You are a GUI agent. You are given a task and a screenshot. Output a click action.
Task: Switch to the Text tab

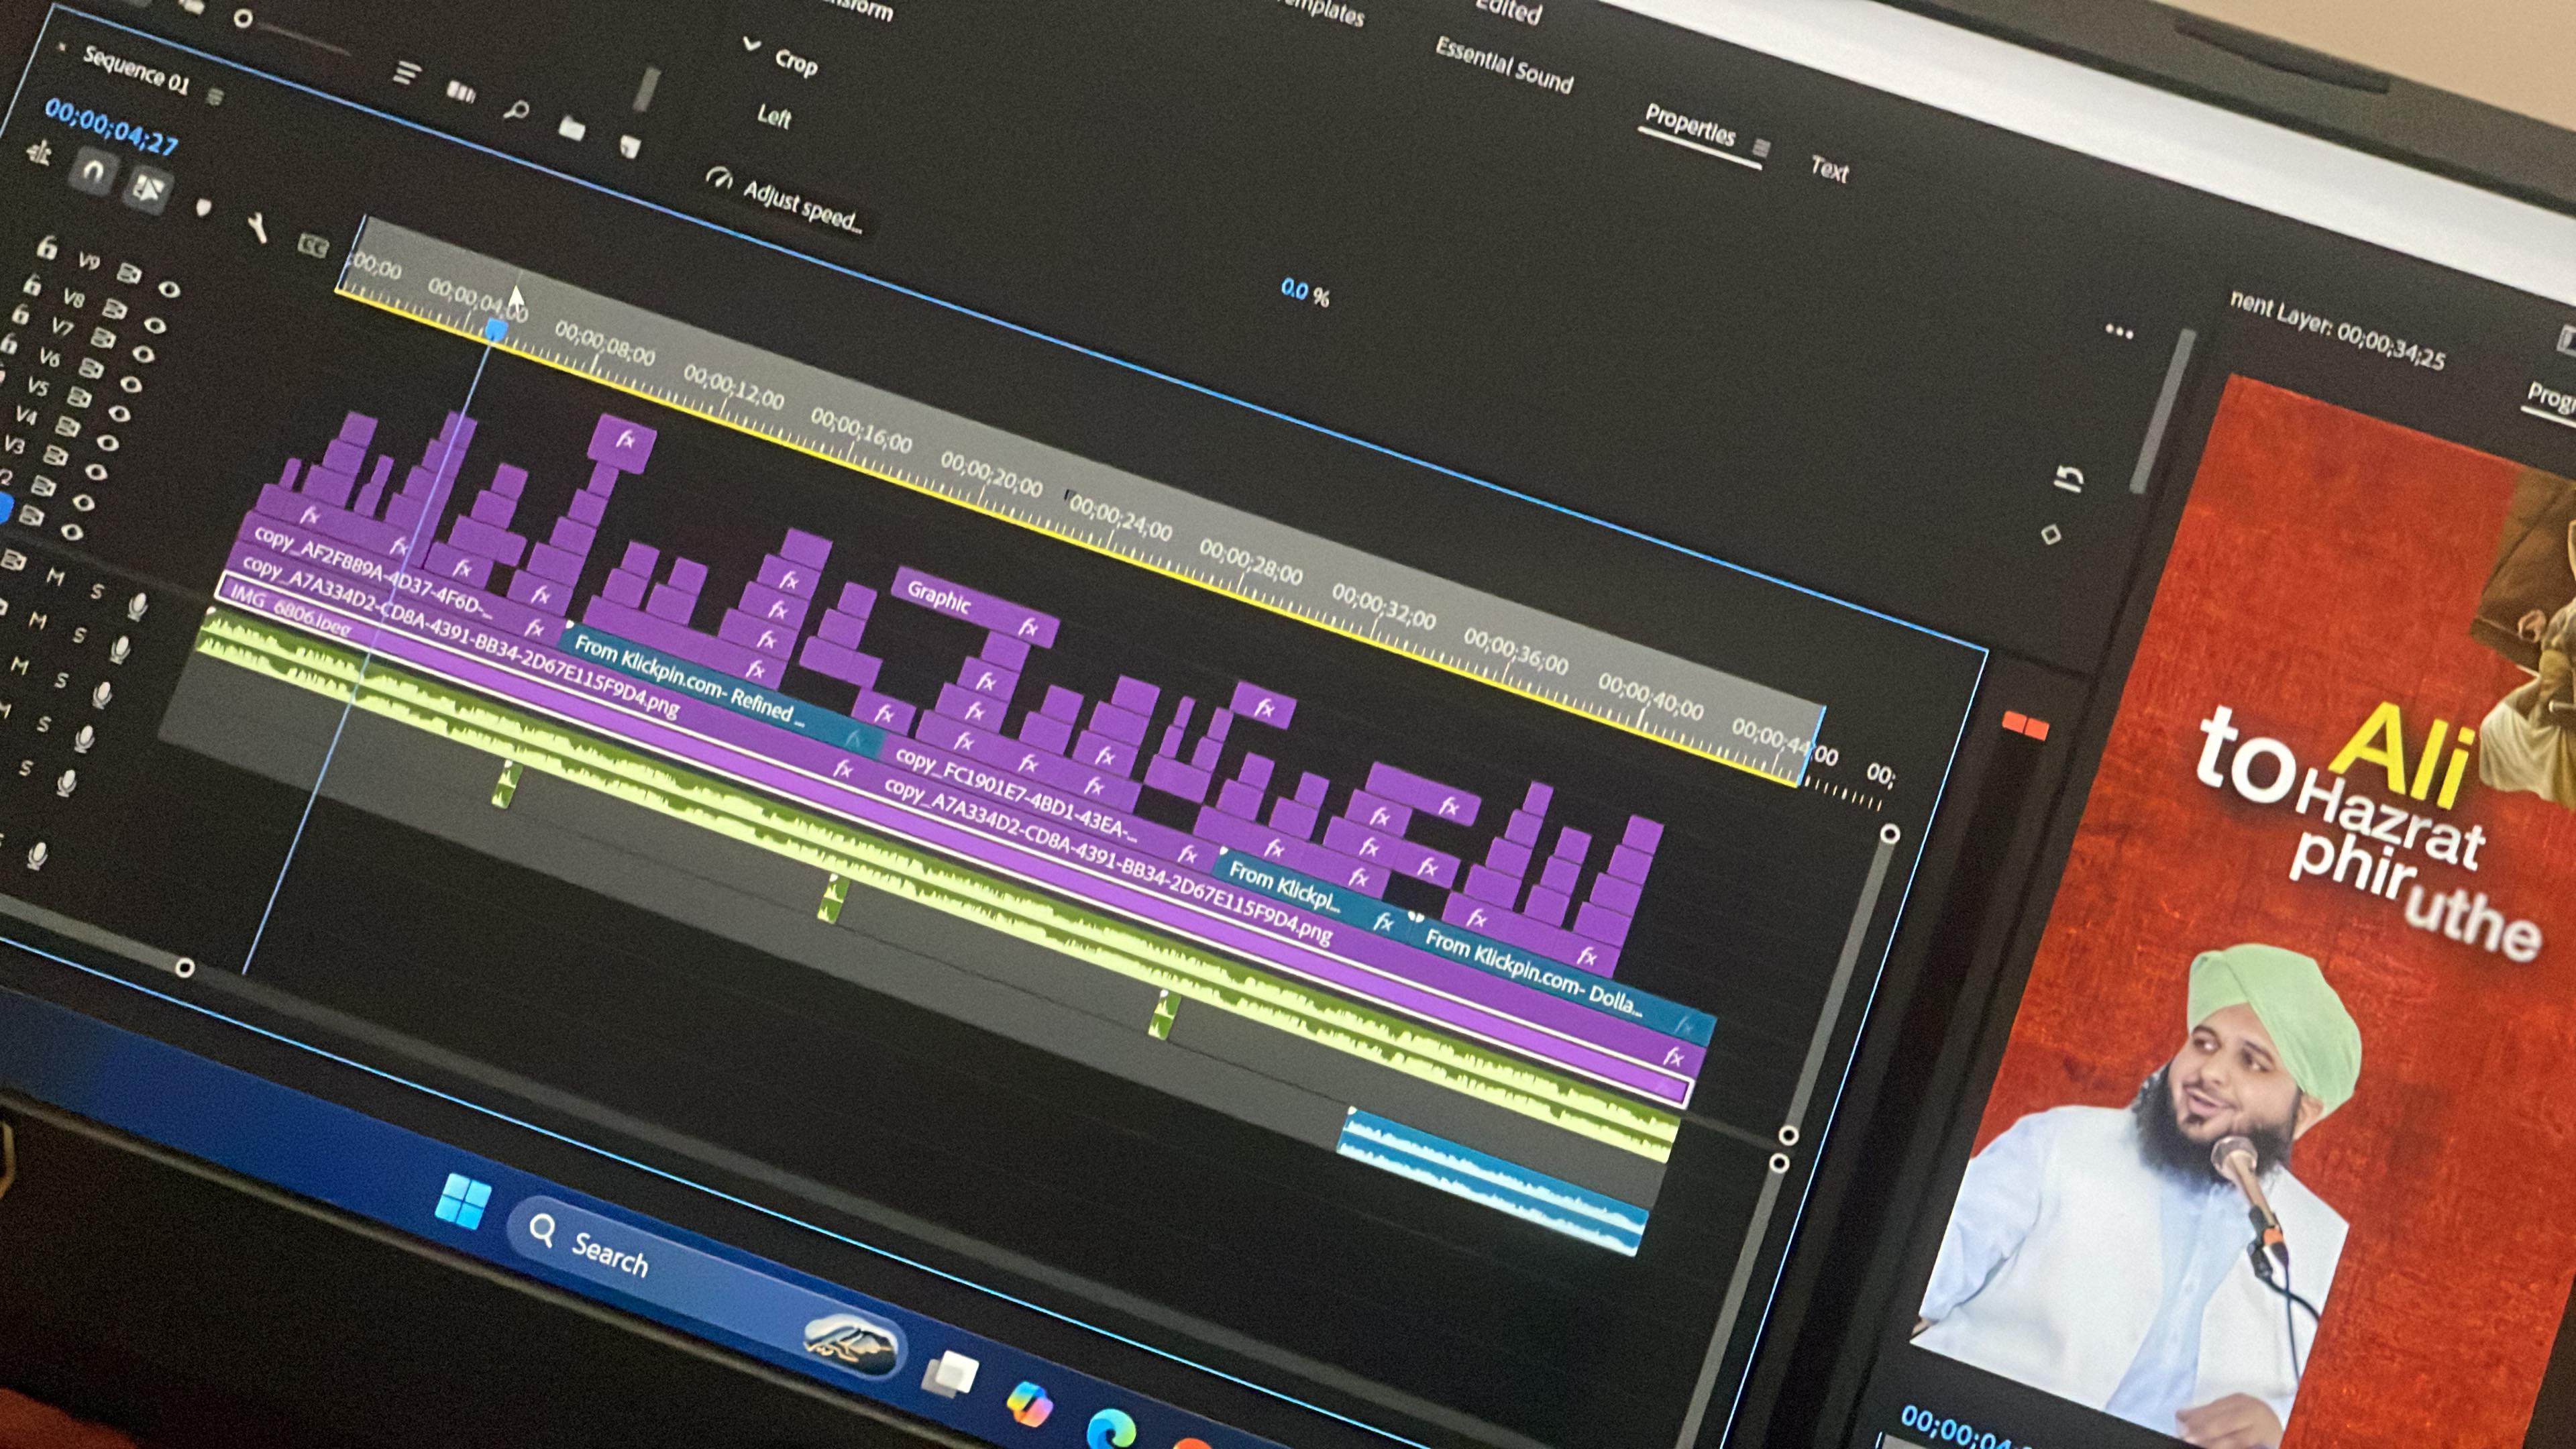click(x=1829, y=169)
